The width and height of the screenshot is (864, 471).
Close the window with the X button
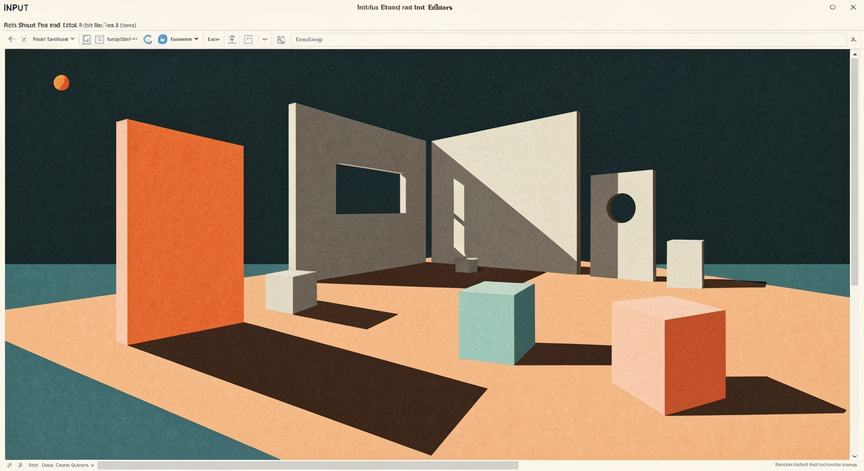[853, 7]
